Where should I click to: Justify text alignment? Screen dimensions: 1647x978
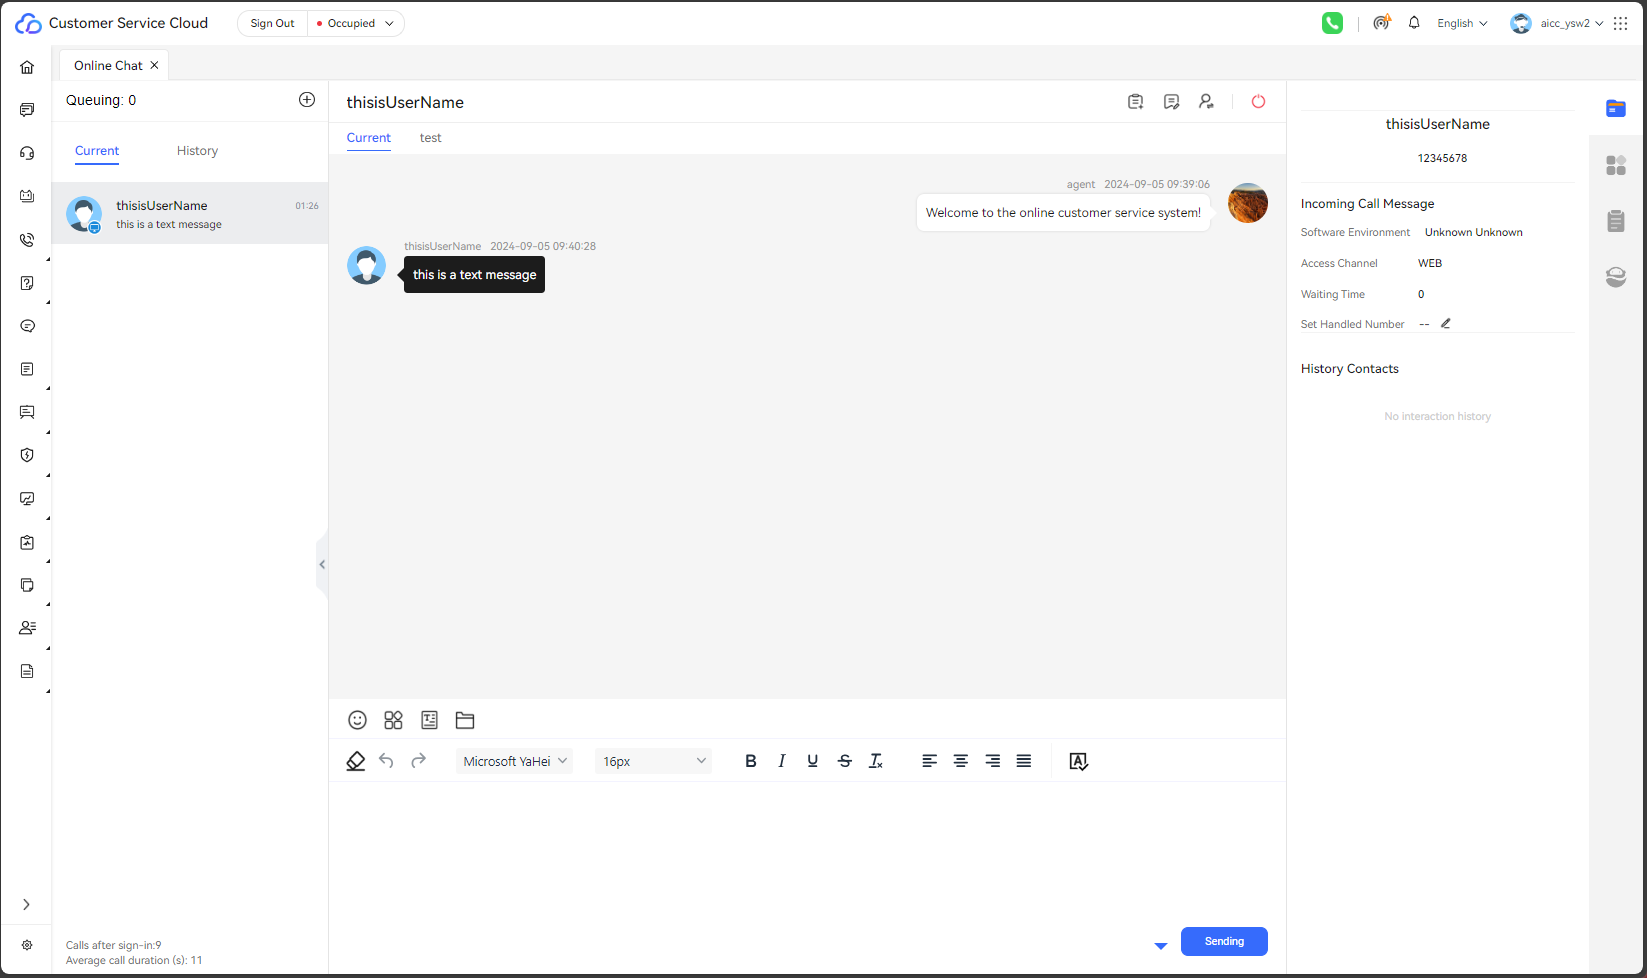tap(1024, 761)
